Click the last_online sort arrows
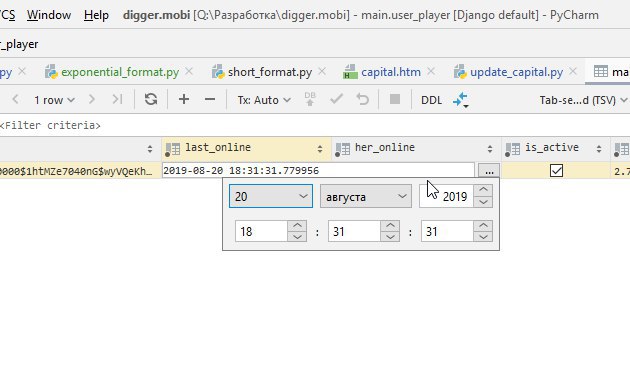 (320, 149)
